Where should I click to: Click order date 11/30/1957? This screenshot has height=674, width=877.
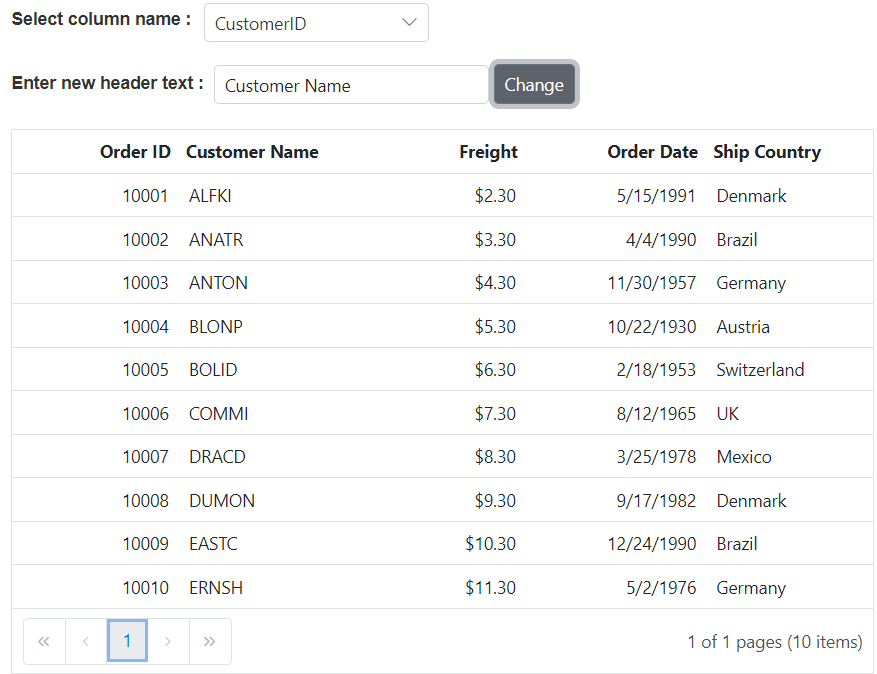pos(652,282)
